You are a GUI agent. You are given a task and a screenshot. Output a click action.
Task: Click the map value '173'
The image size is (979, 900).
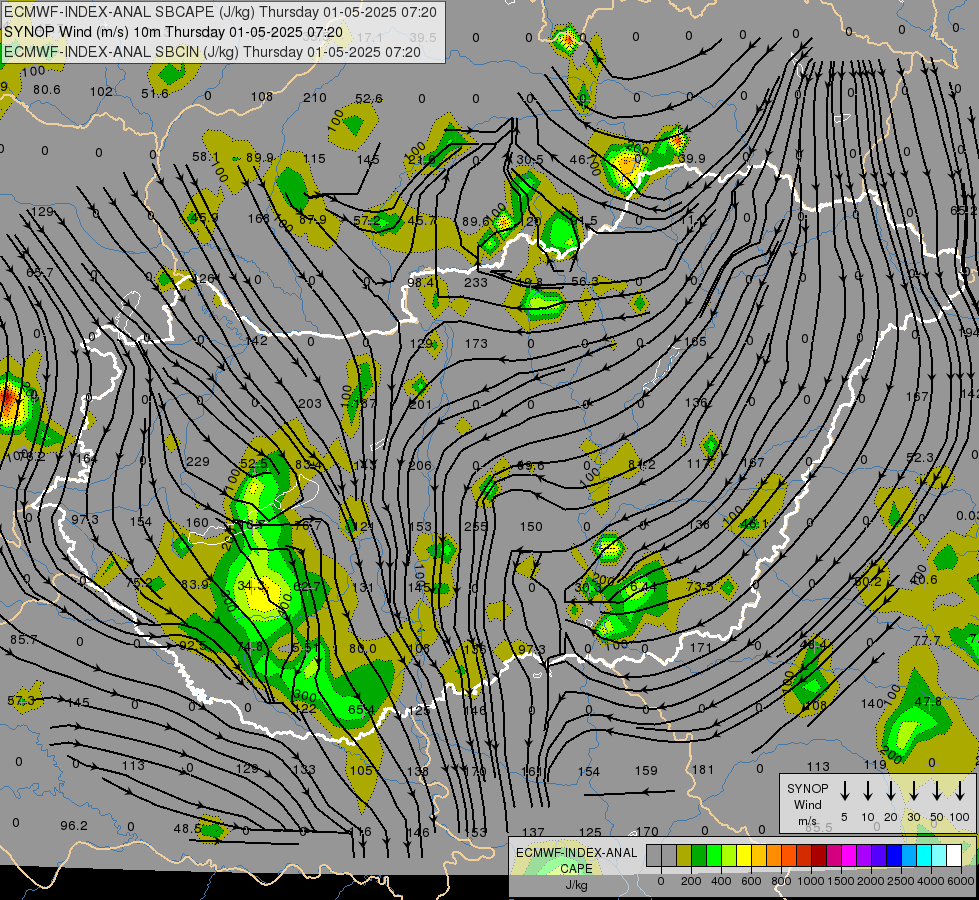(476, 344)
